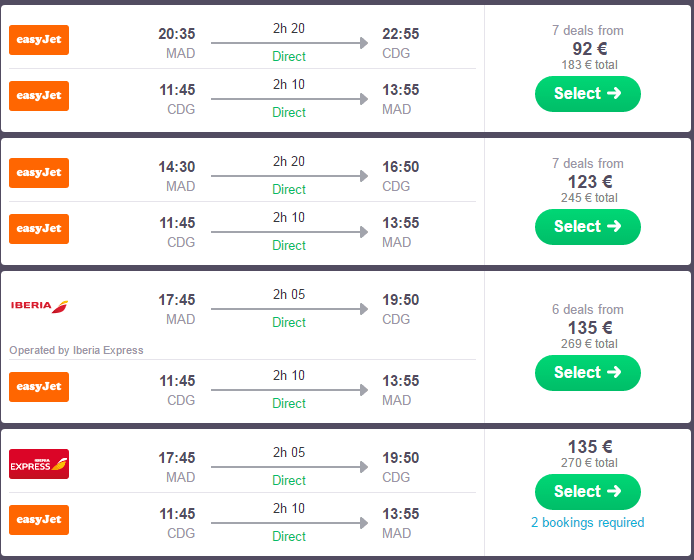Select the 135 € Iberia deal
Image resolution: width=694 pixels, height=560 pixels.
(588, 373)
